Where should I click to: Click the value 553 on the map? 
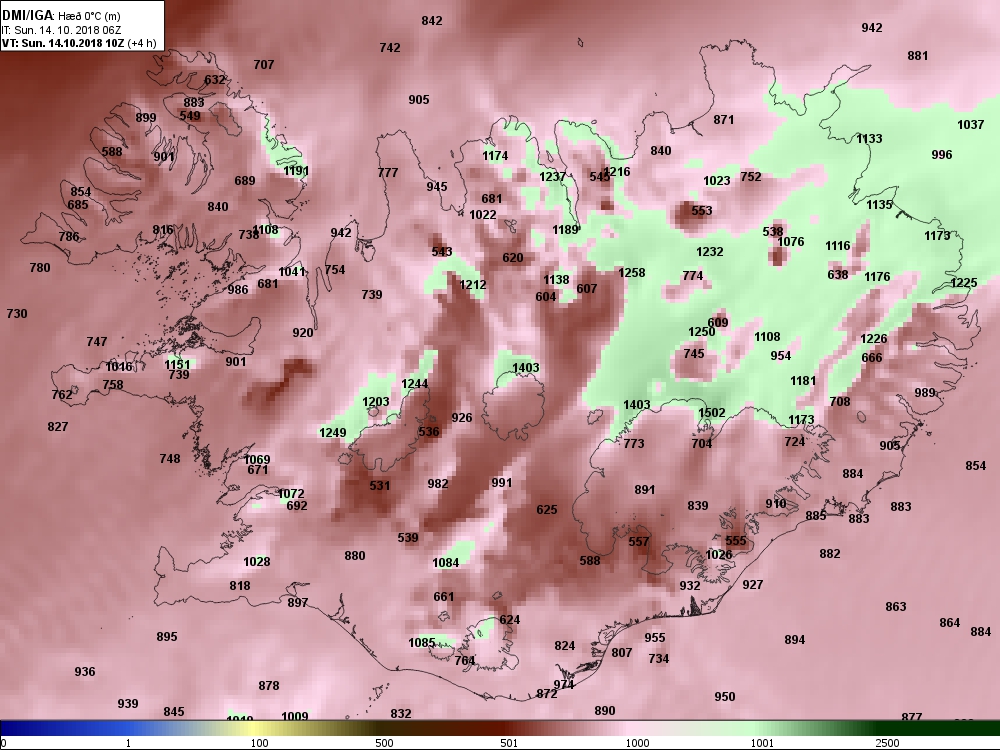pos(702,210)
